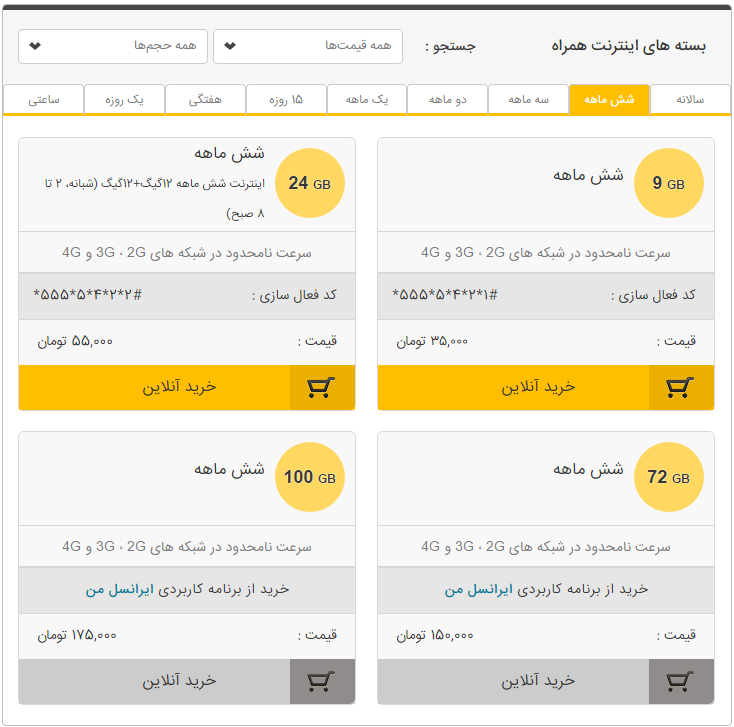Switch to the سالانه tab

point(690,99)
